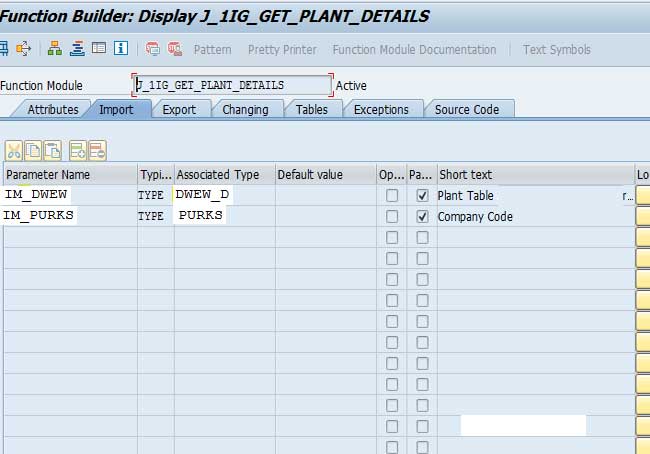Click the Text Symbols button
650x454 pixels.
coord(556,49)
